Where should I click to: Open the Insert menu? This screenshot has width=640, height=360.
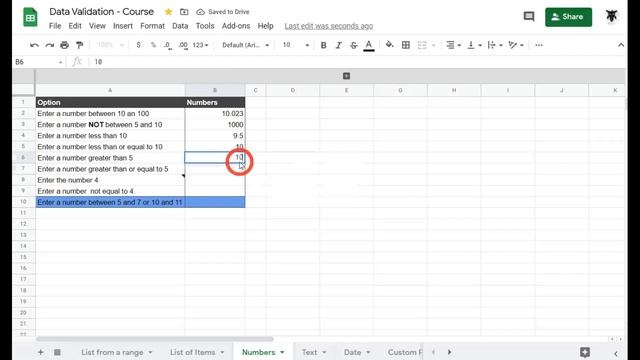[123, 26]
